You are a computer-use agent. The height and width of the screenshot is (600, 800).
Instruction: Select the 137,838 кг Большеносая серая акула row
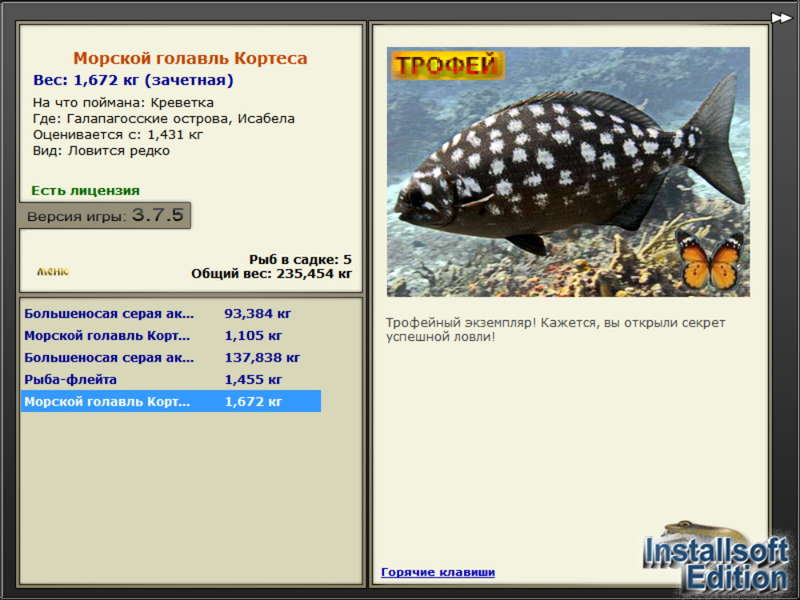pos(171,357)
